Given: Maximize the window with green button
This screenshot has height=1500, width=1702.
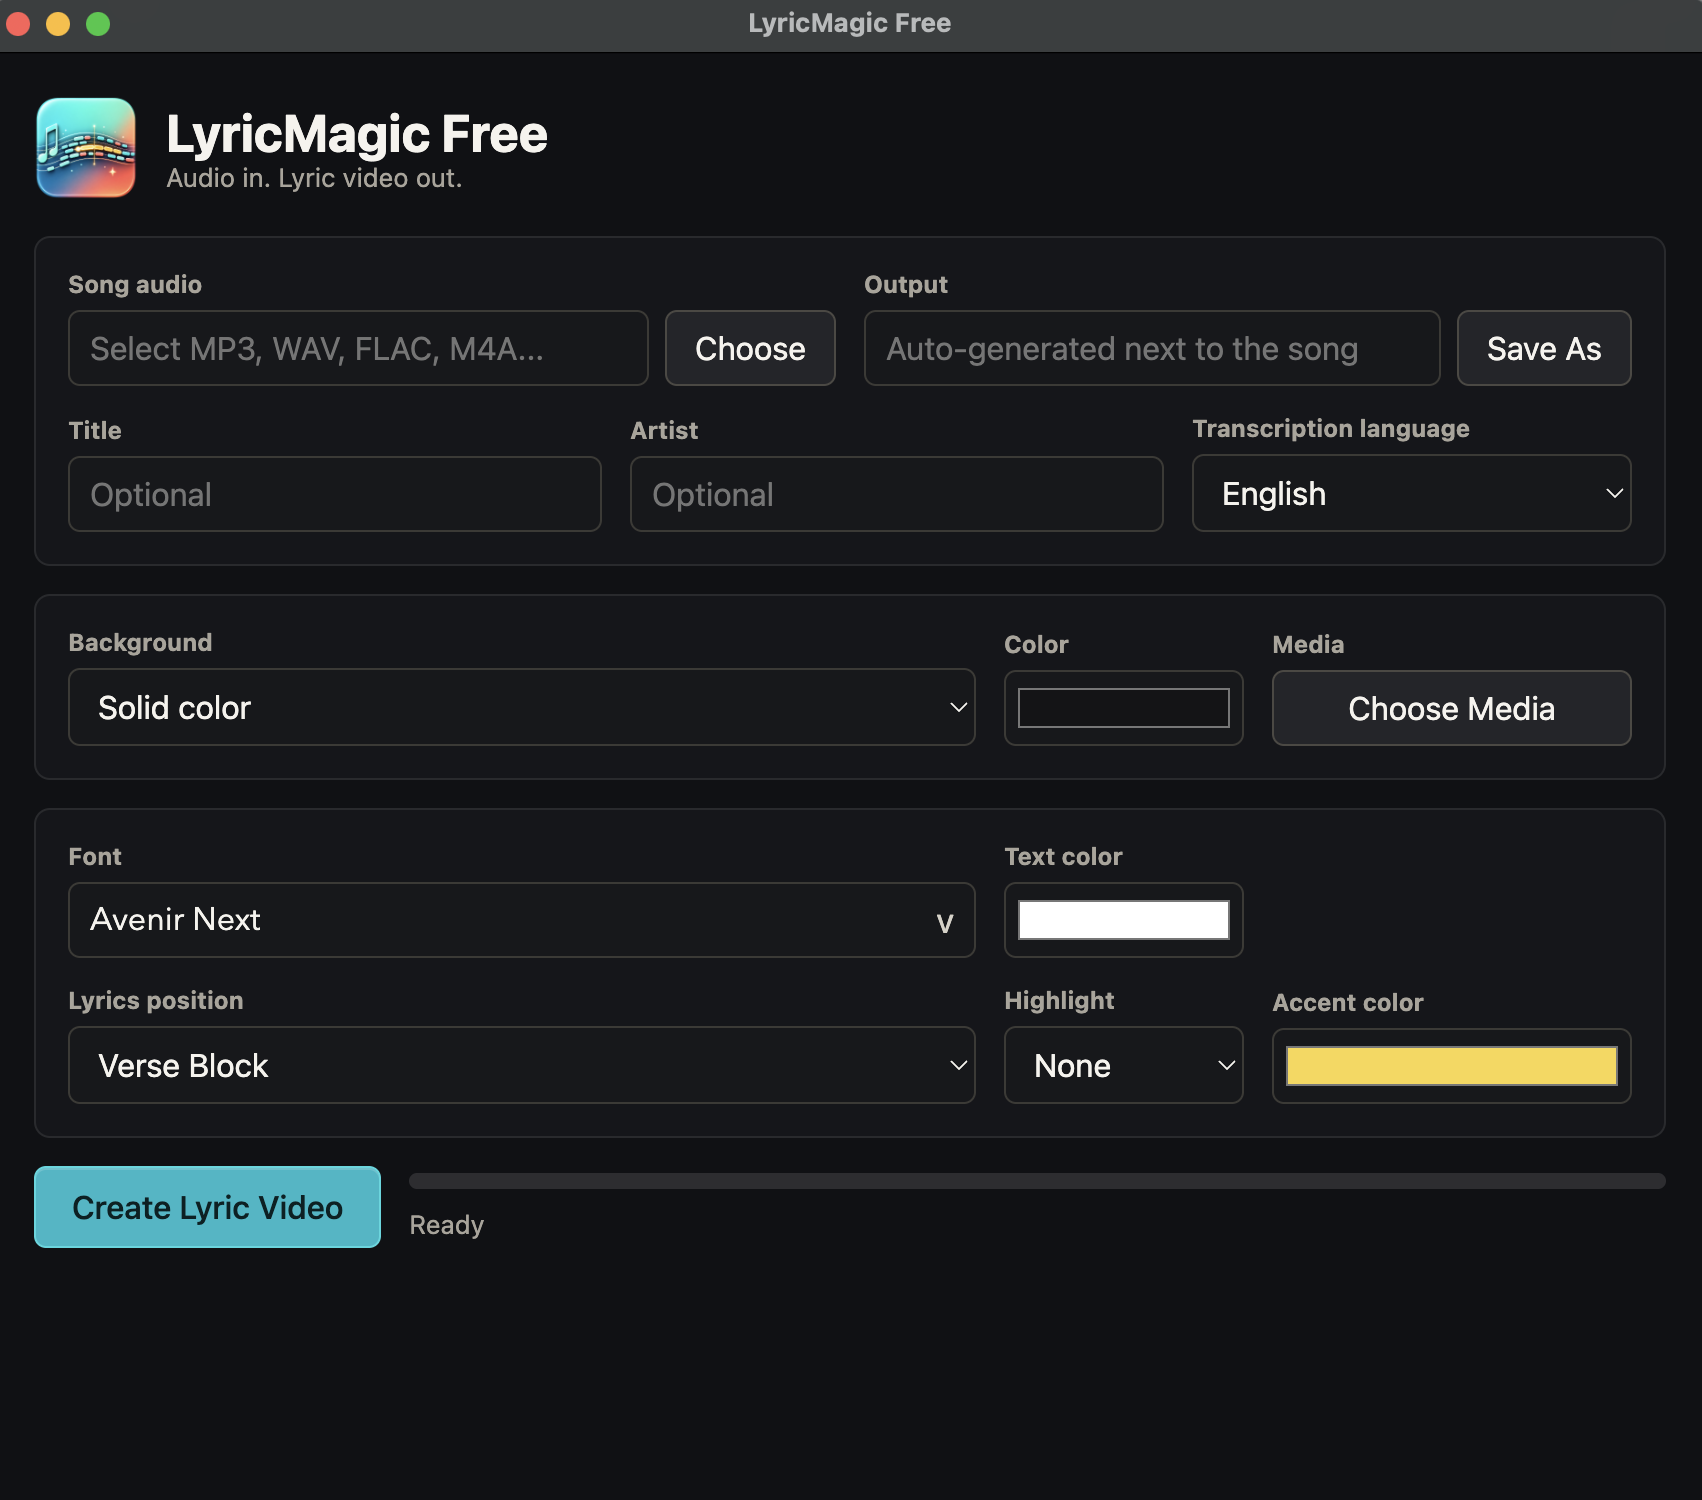Looking at the screenshot, I should click(x=98, y=23).
